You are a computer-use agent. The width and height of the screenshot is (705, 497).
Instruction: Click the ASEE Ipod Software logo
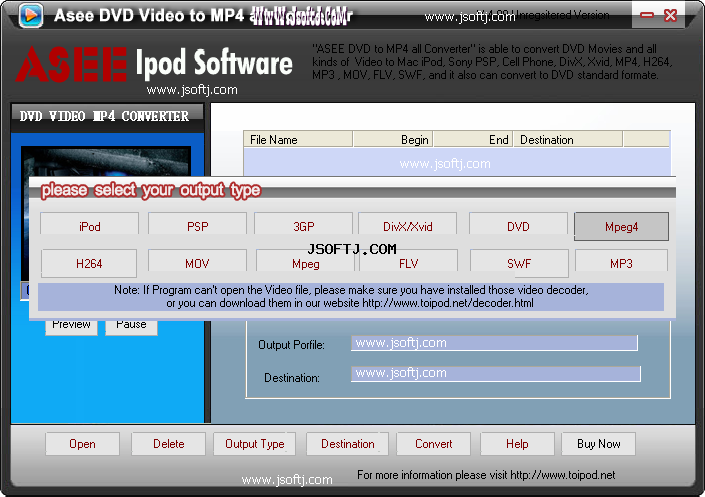[154, 64]
